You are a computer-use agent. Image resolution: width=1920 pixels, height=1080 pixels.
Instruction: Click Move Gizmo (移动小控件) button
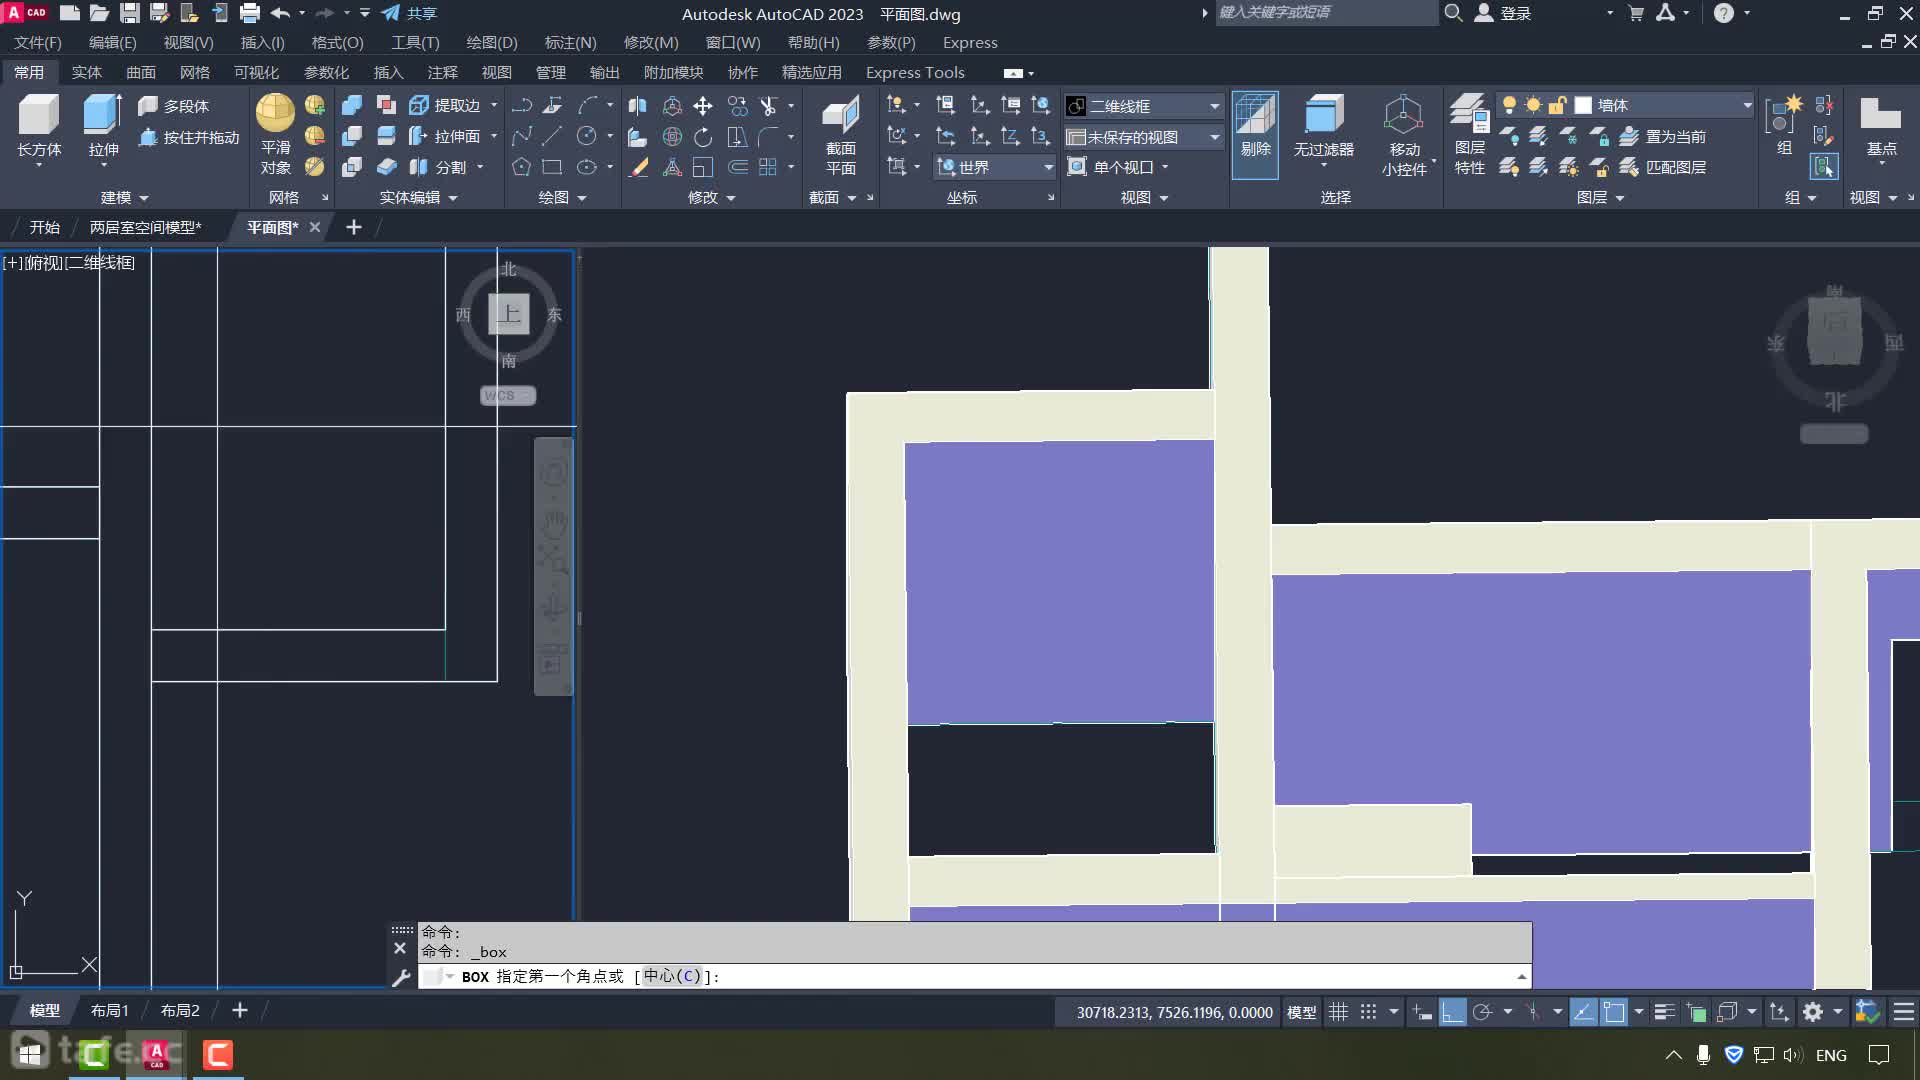1404,135
